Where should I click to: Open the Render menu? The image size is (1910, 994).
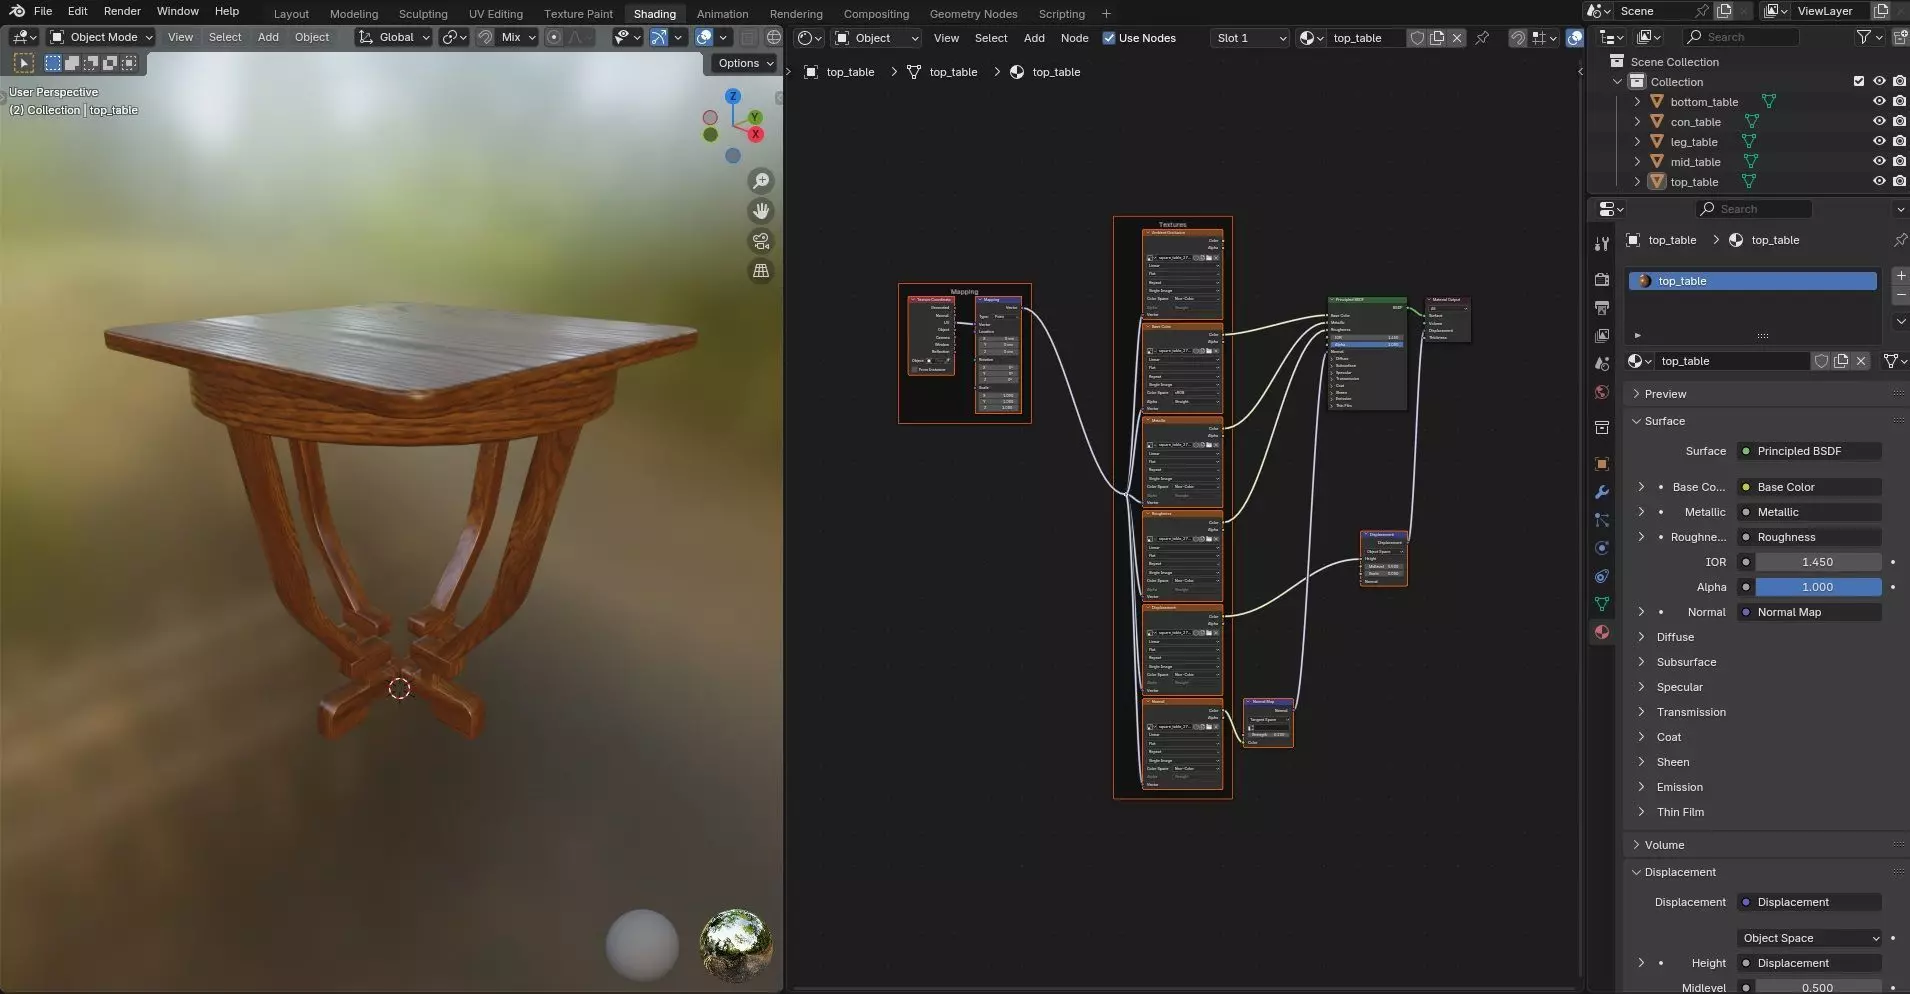[122, 11]
